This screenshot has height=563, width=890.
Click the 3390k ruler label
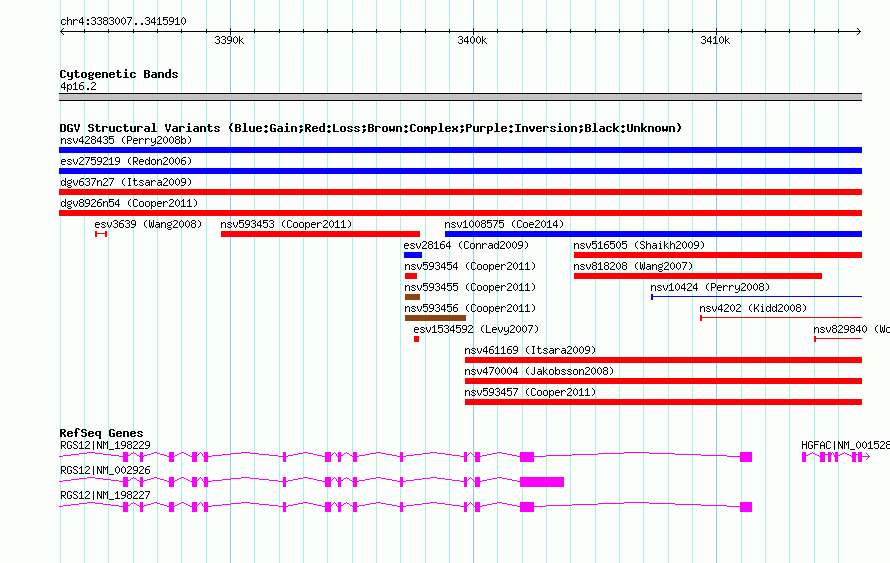click(229, 40)
